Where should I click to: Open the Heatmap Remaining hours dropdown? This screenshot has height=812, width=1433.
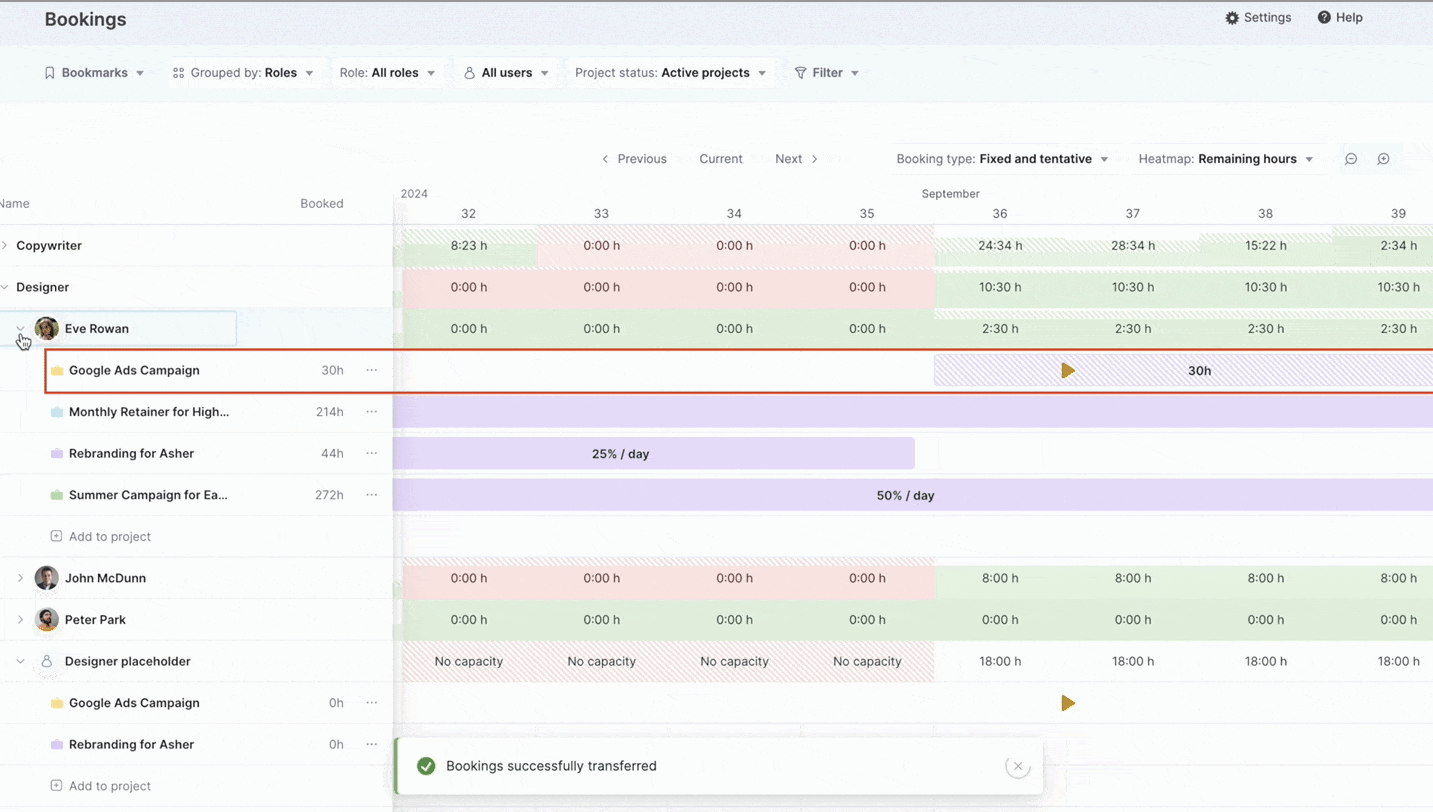coord(1225,159)
